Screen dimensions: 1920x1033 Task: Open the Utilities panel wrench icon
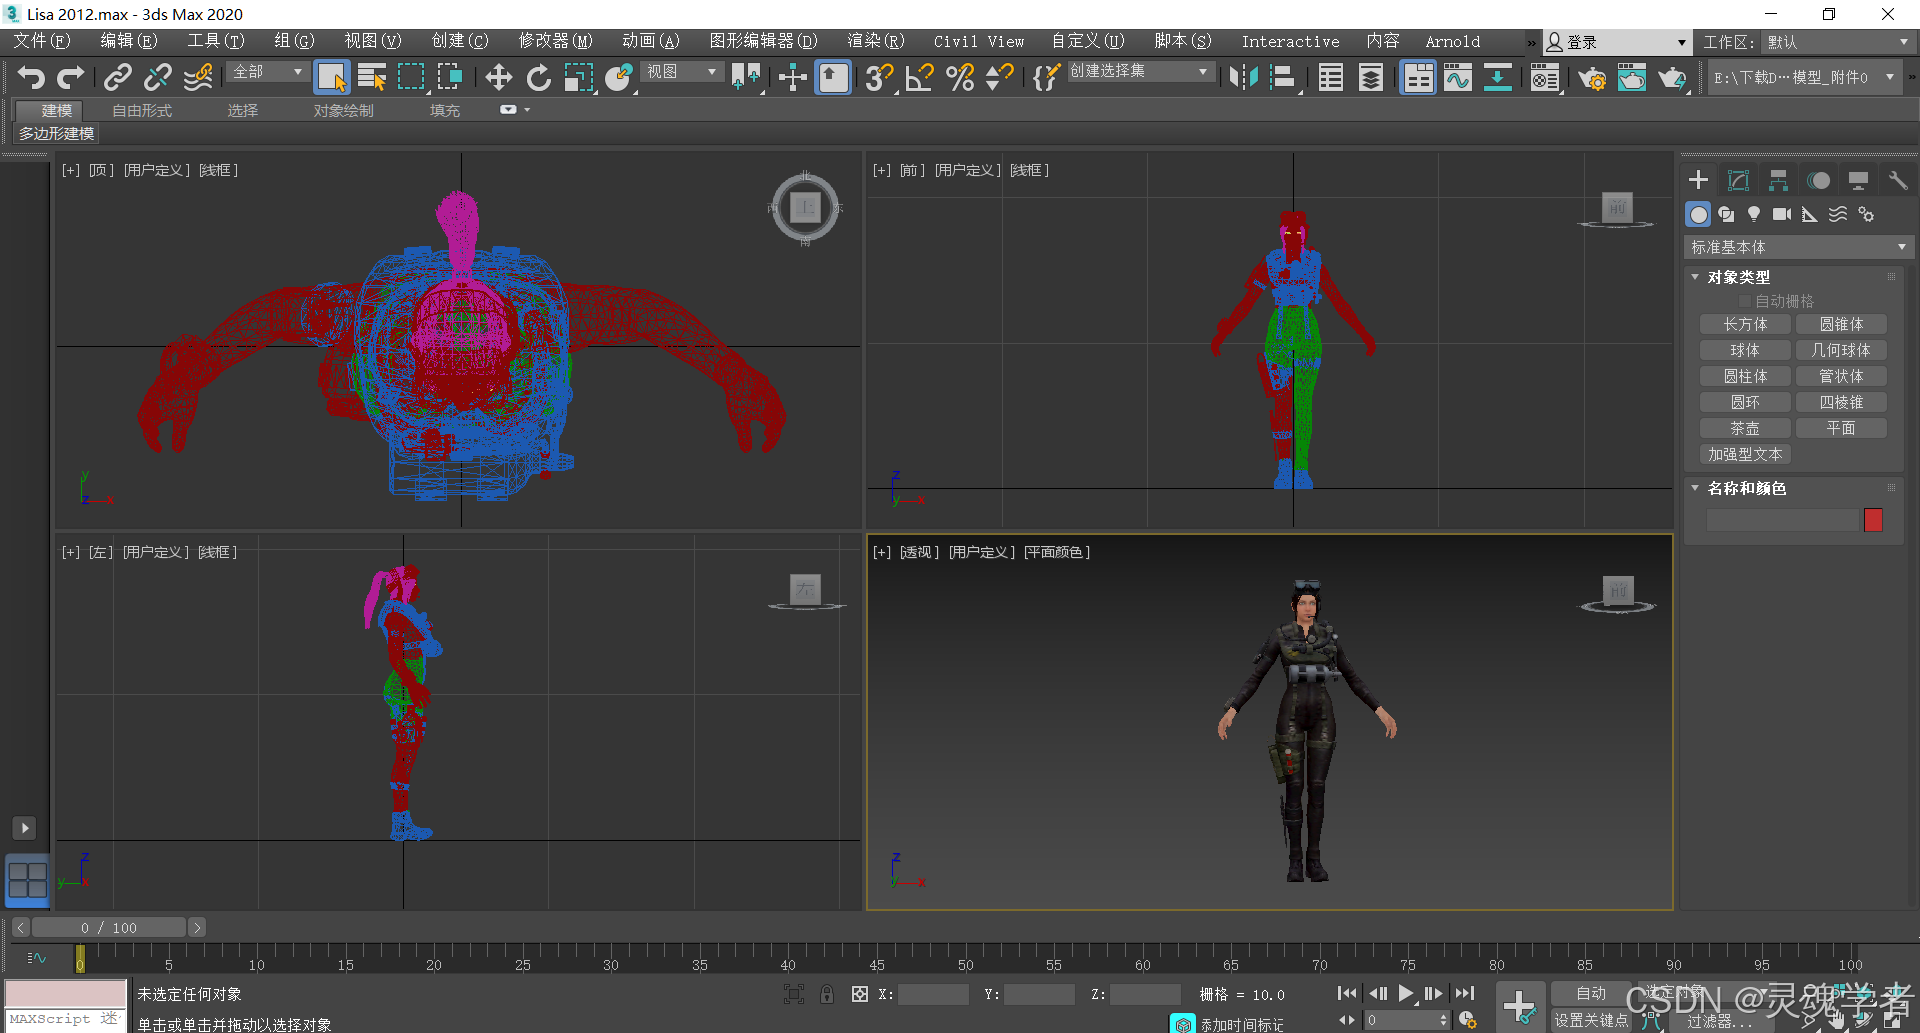click(x=1897, y=180)
